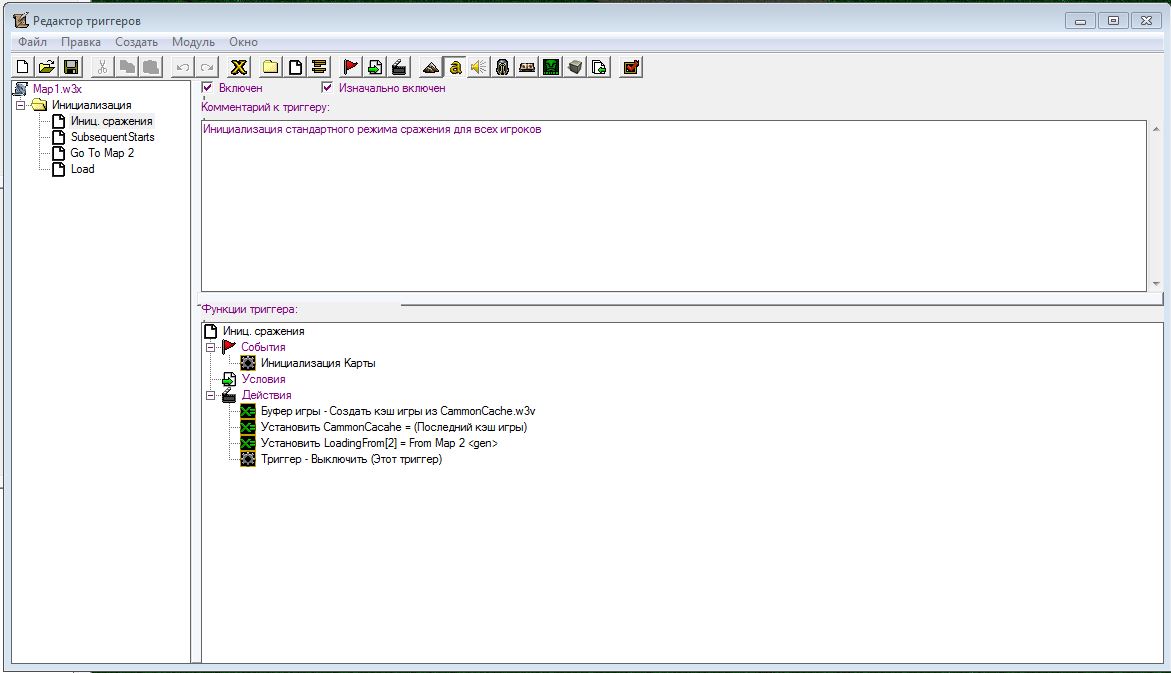Add new action with clapperboard icon
Viewport: 1171px width, 673px height.
point(399,67)
